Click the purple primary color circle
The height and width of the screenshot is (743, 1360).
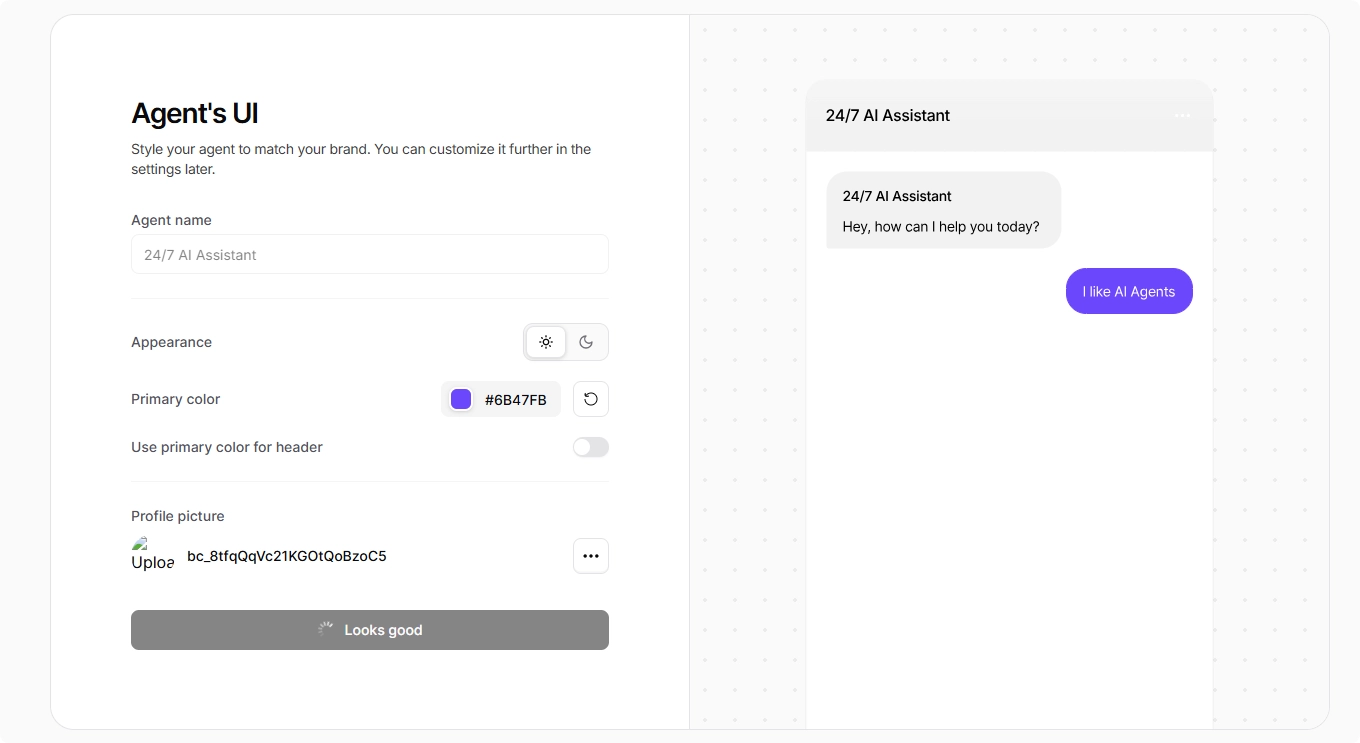(x=461, y=398)
